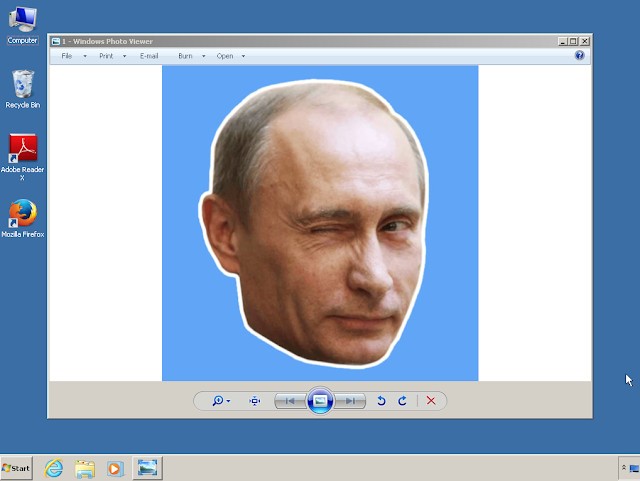640x481 pixels.
Task: Open Windows Media Player from the taskbar
Action: (115, 468)
